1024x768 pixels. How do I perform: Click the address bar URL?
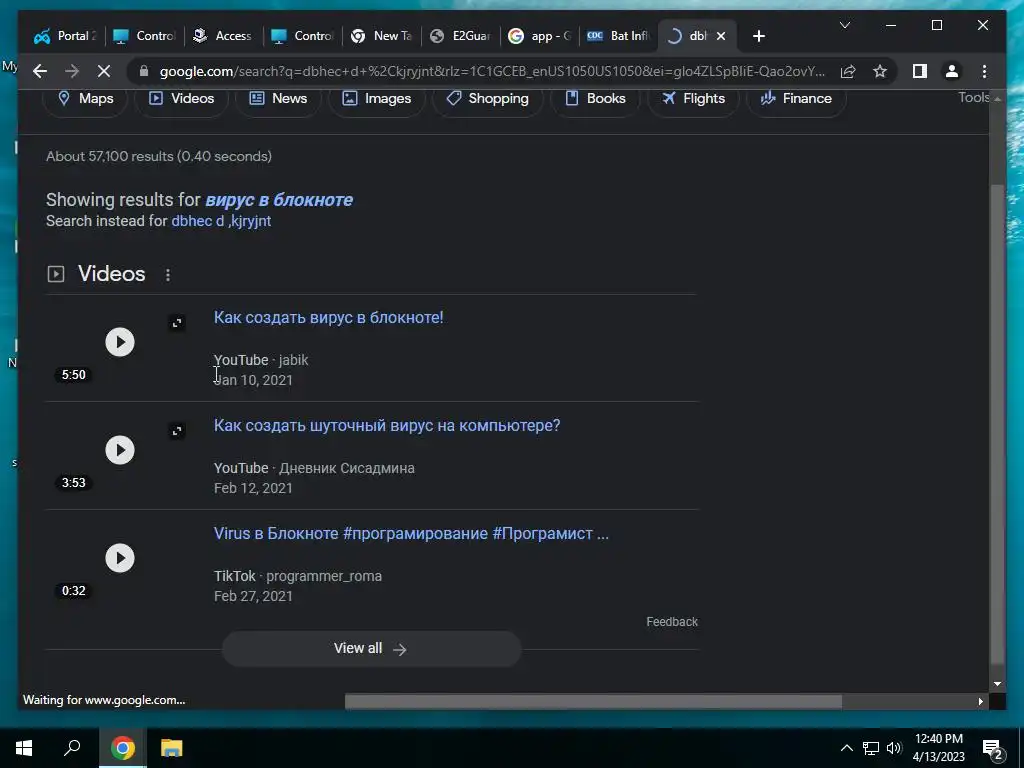pos(492,71)
